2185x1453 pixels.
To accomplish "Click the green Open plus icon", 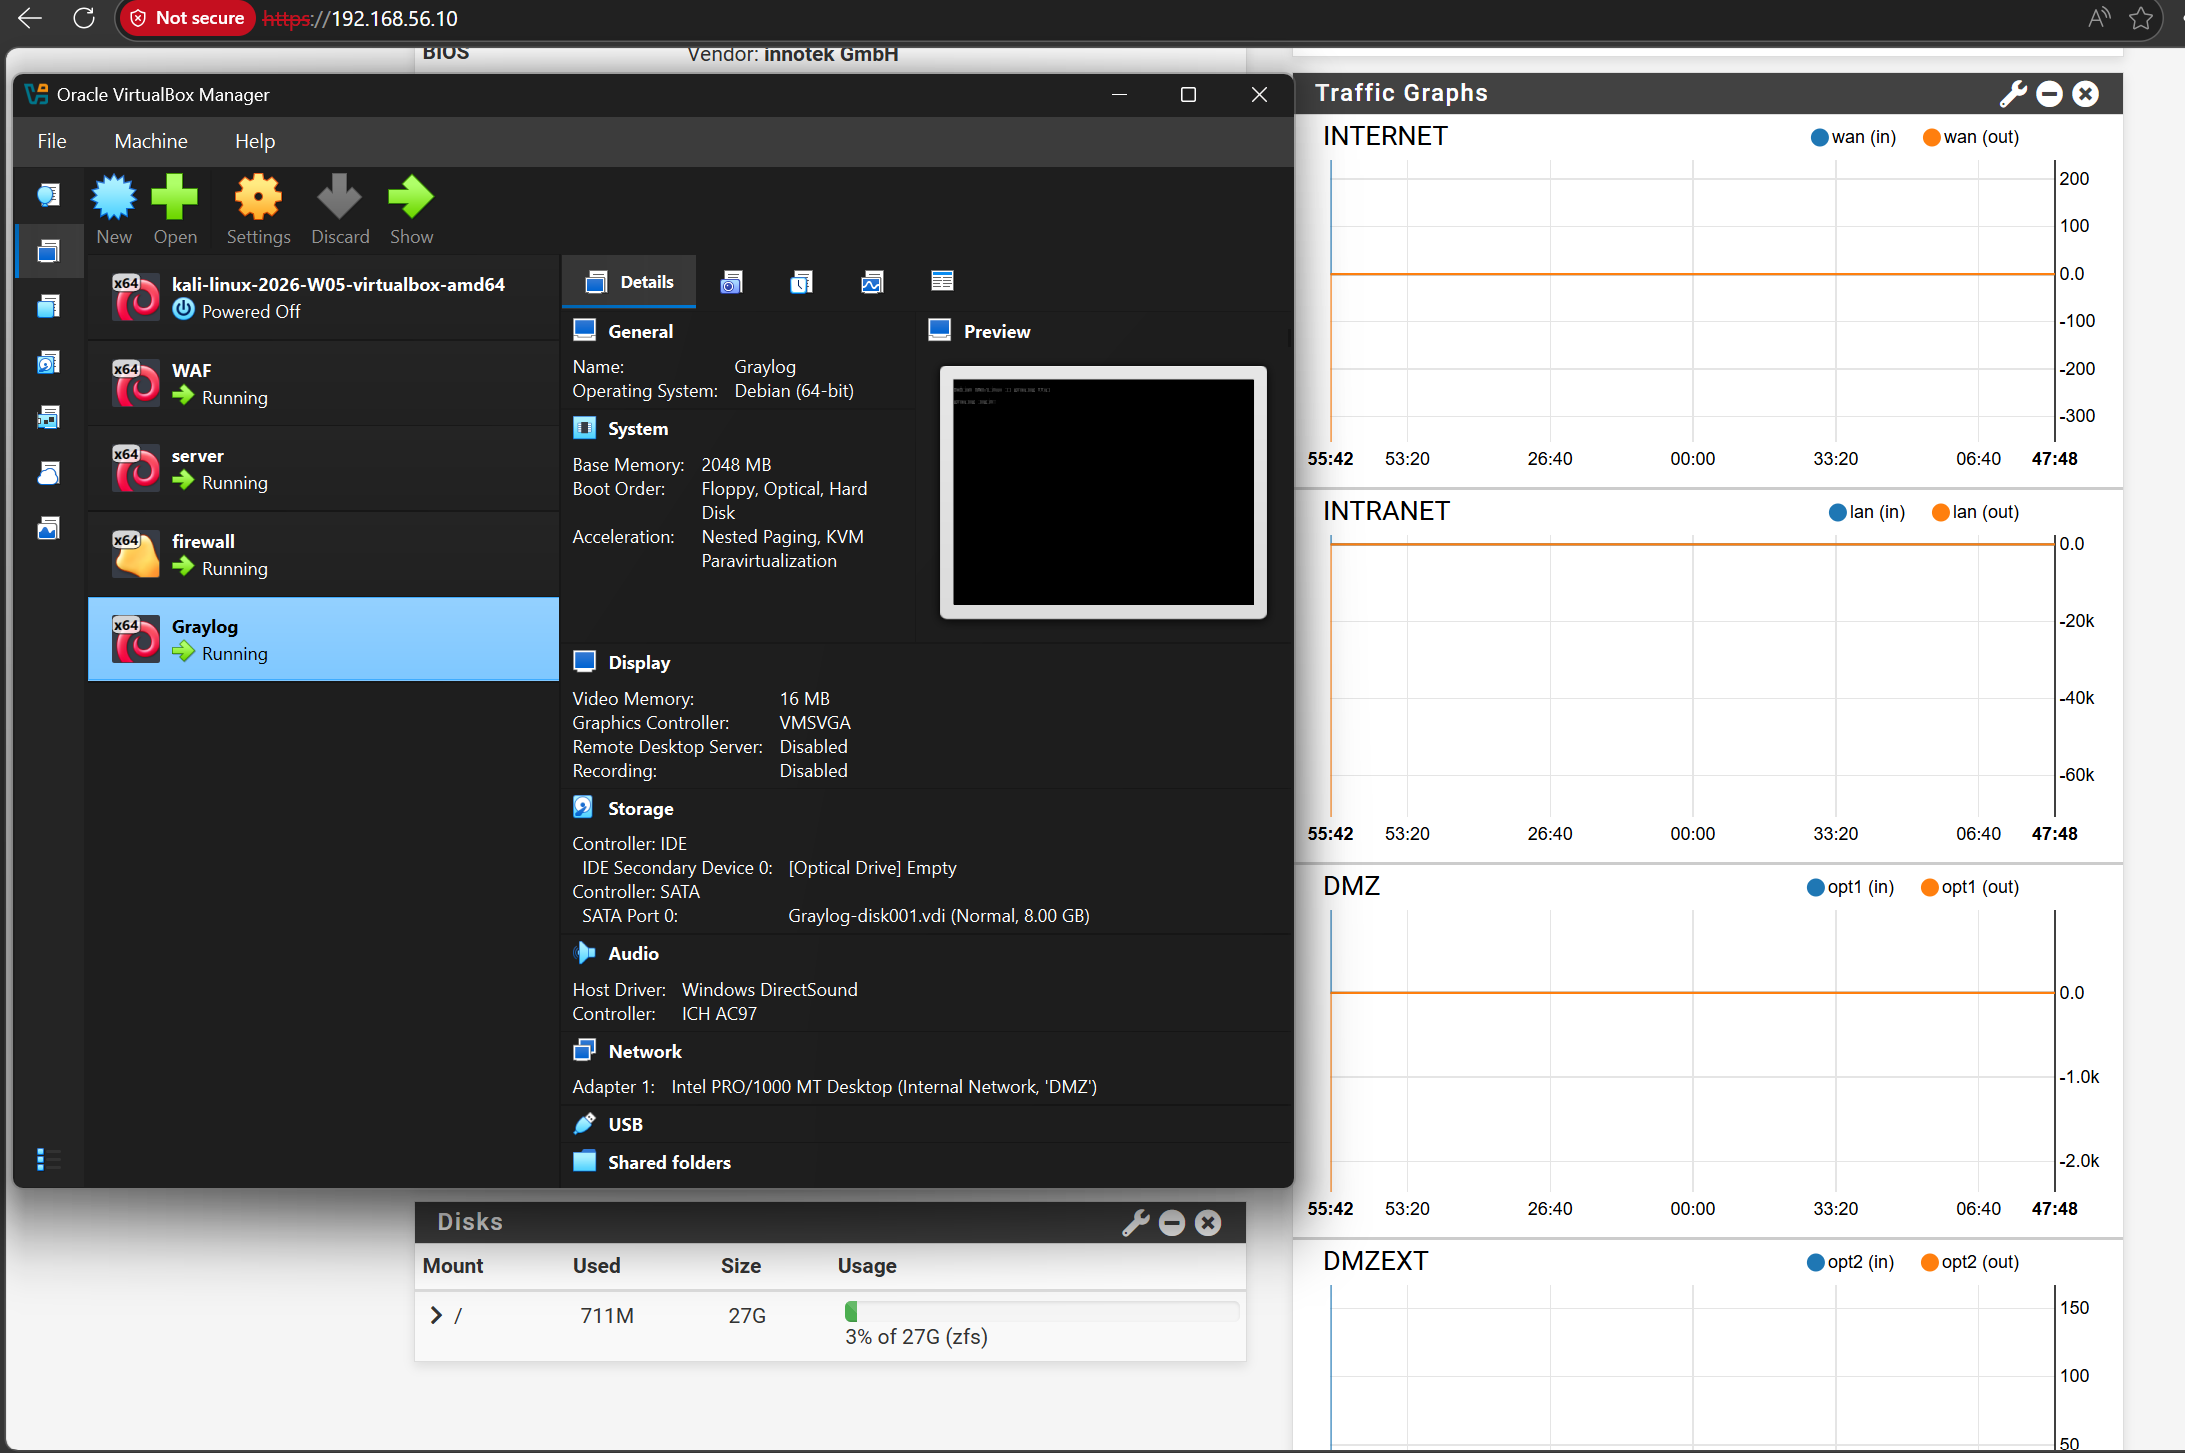I will (175, 199).
